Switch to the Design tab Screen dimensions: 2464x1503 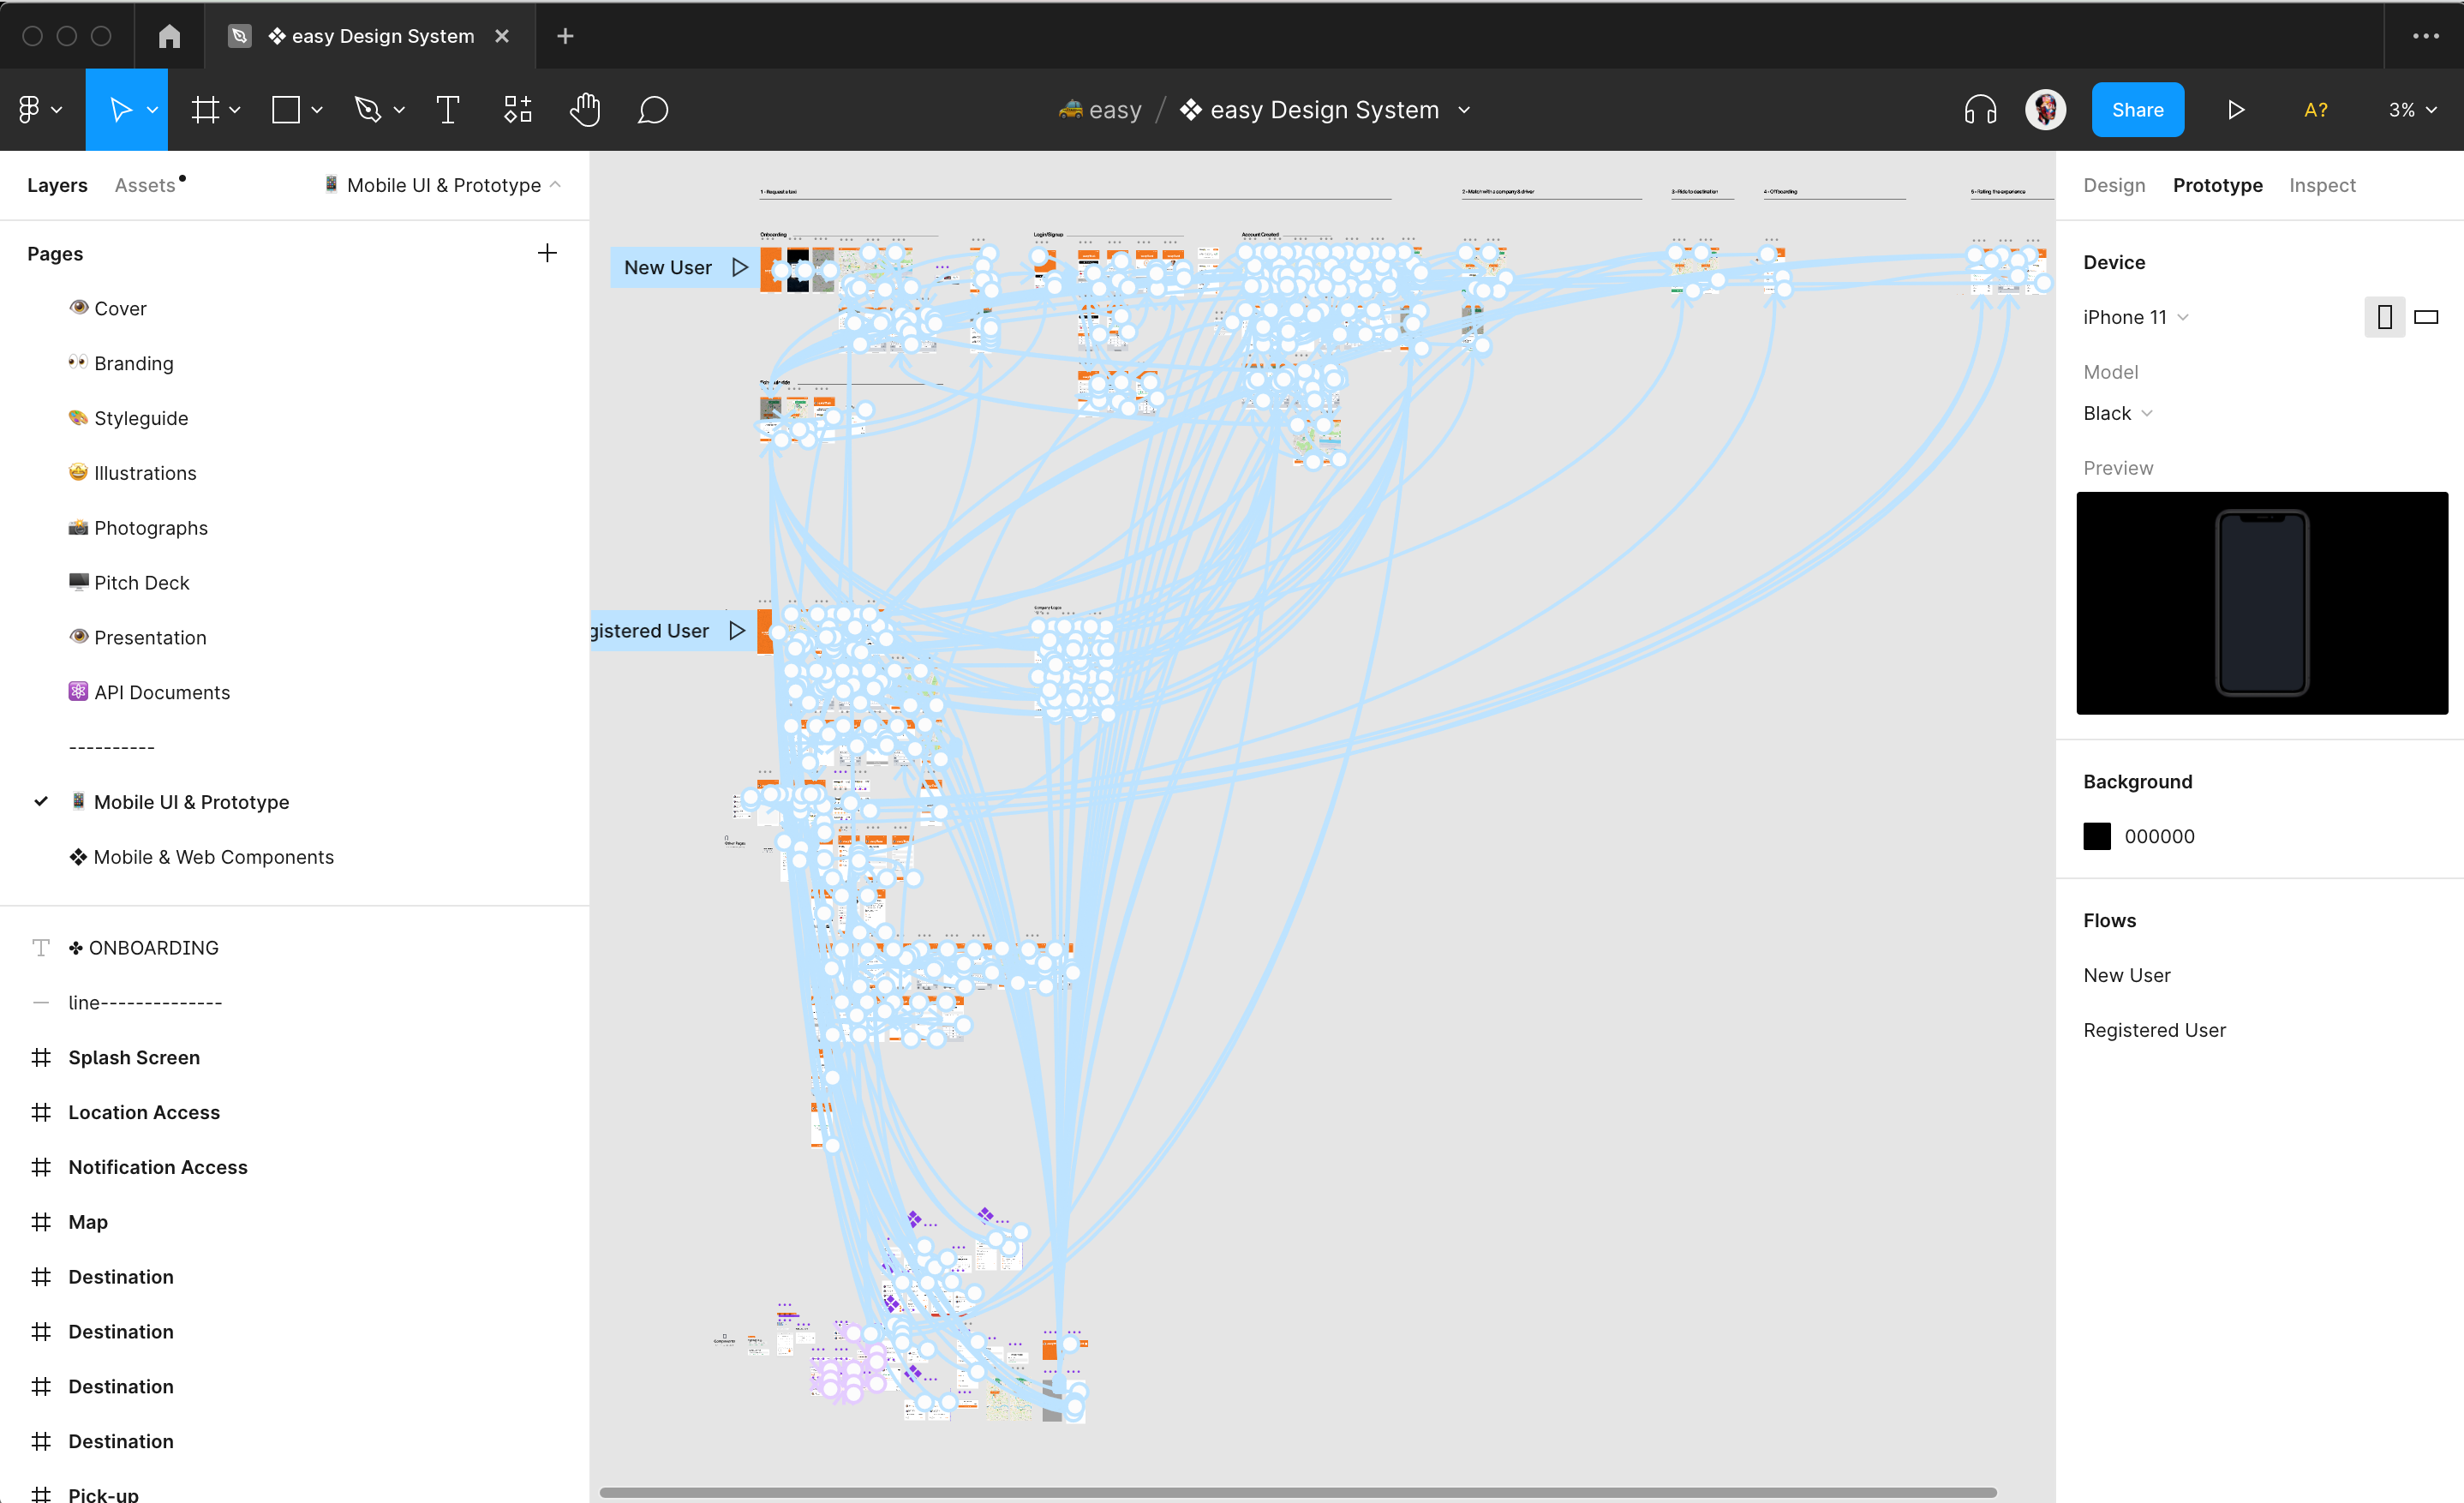pos(2114,185)
